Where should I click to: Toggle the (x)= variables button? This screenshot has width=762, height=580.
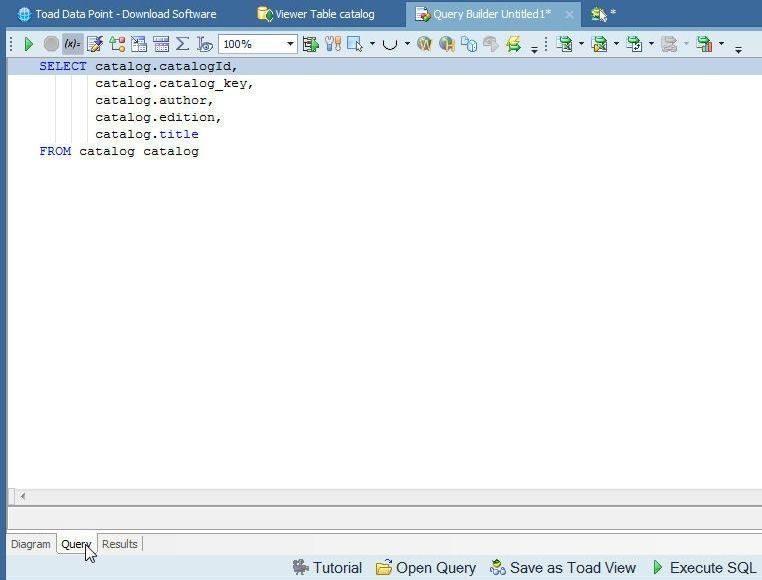click(73, 44)
